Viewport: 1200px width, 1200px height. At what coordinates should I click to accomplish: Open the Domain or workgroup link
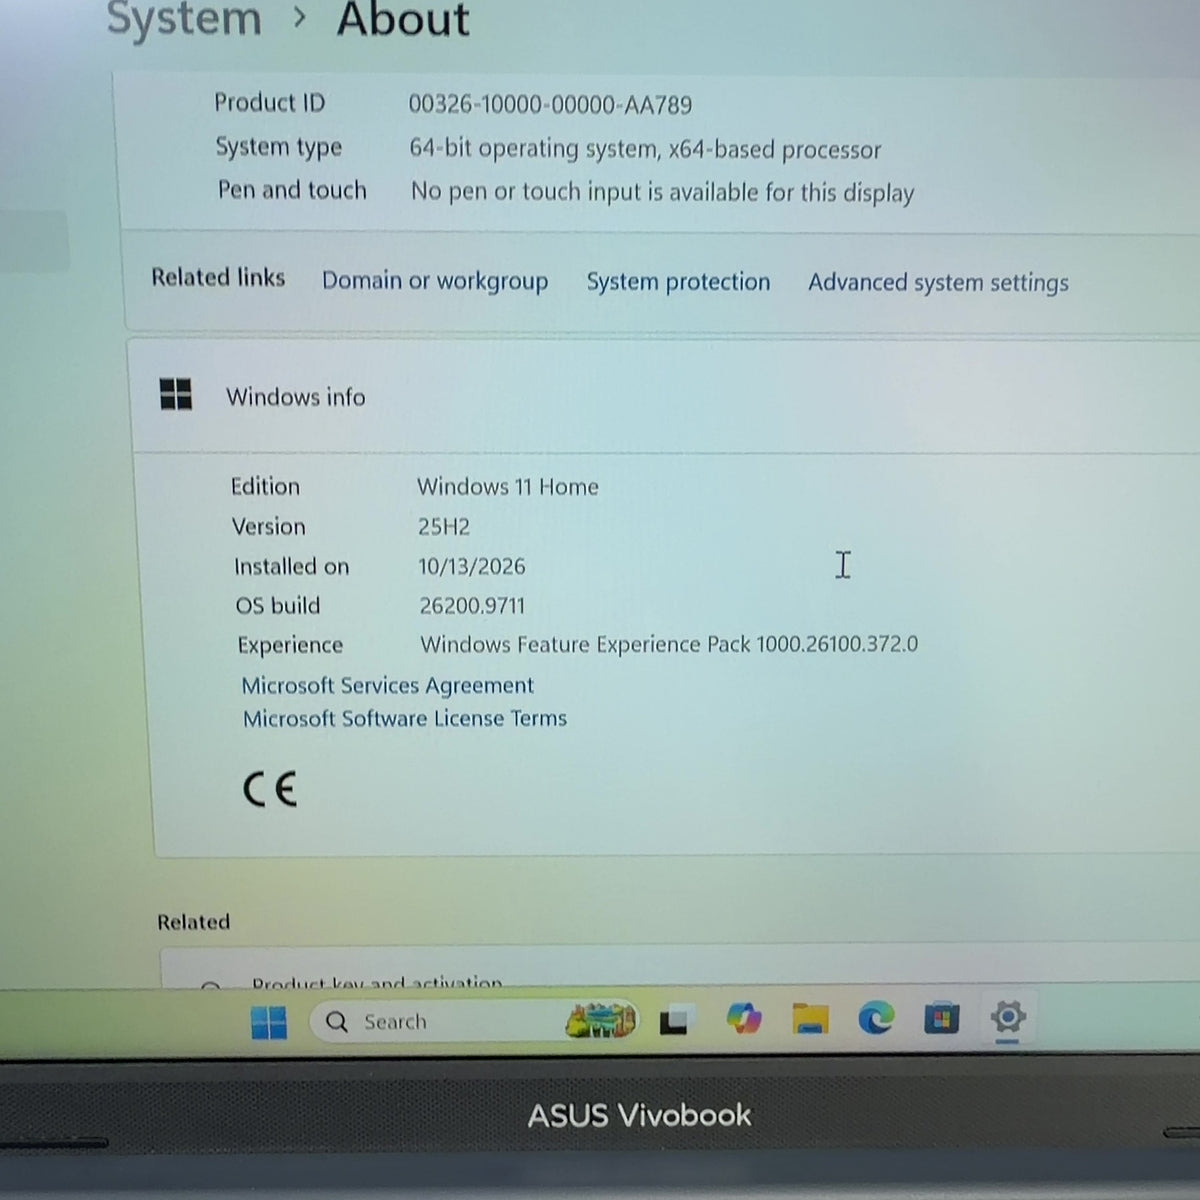[435, 281]
